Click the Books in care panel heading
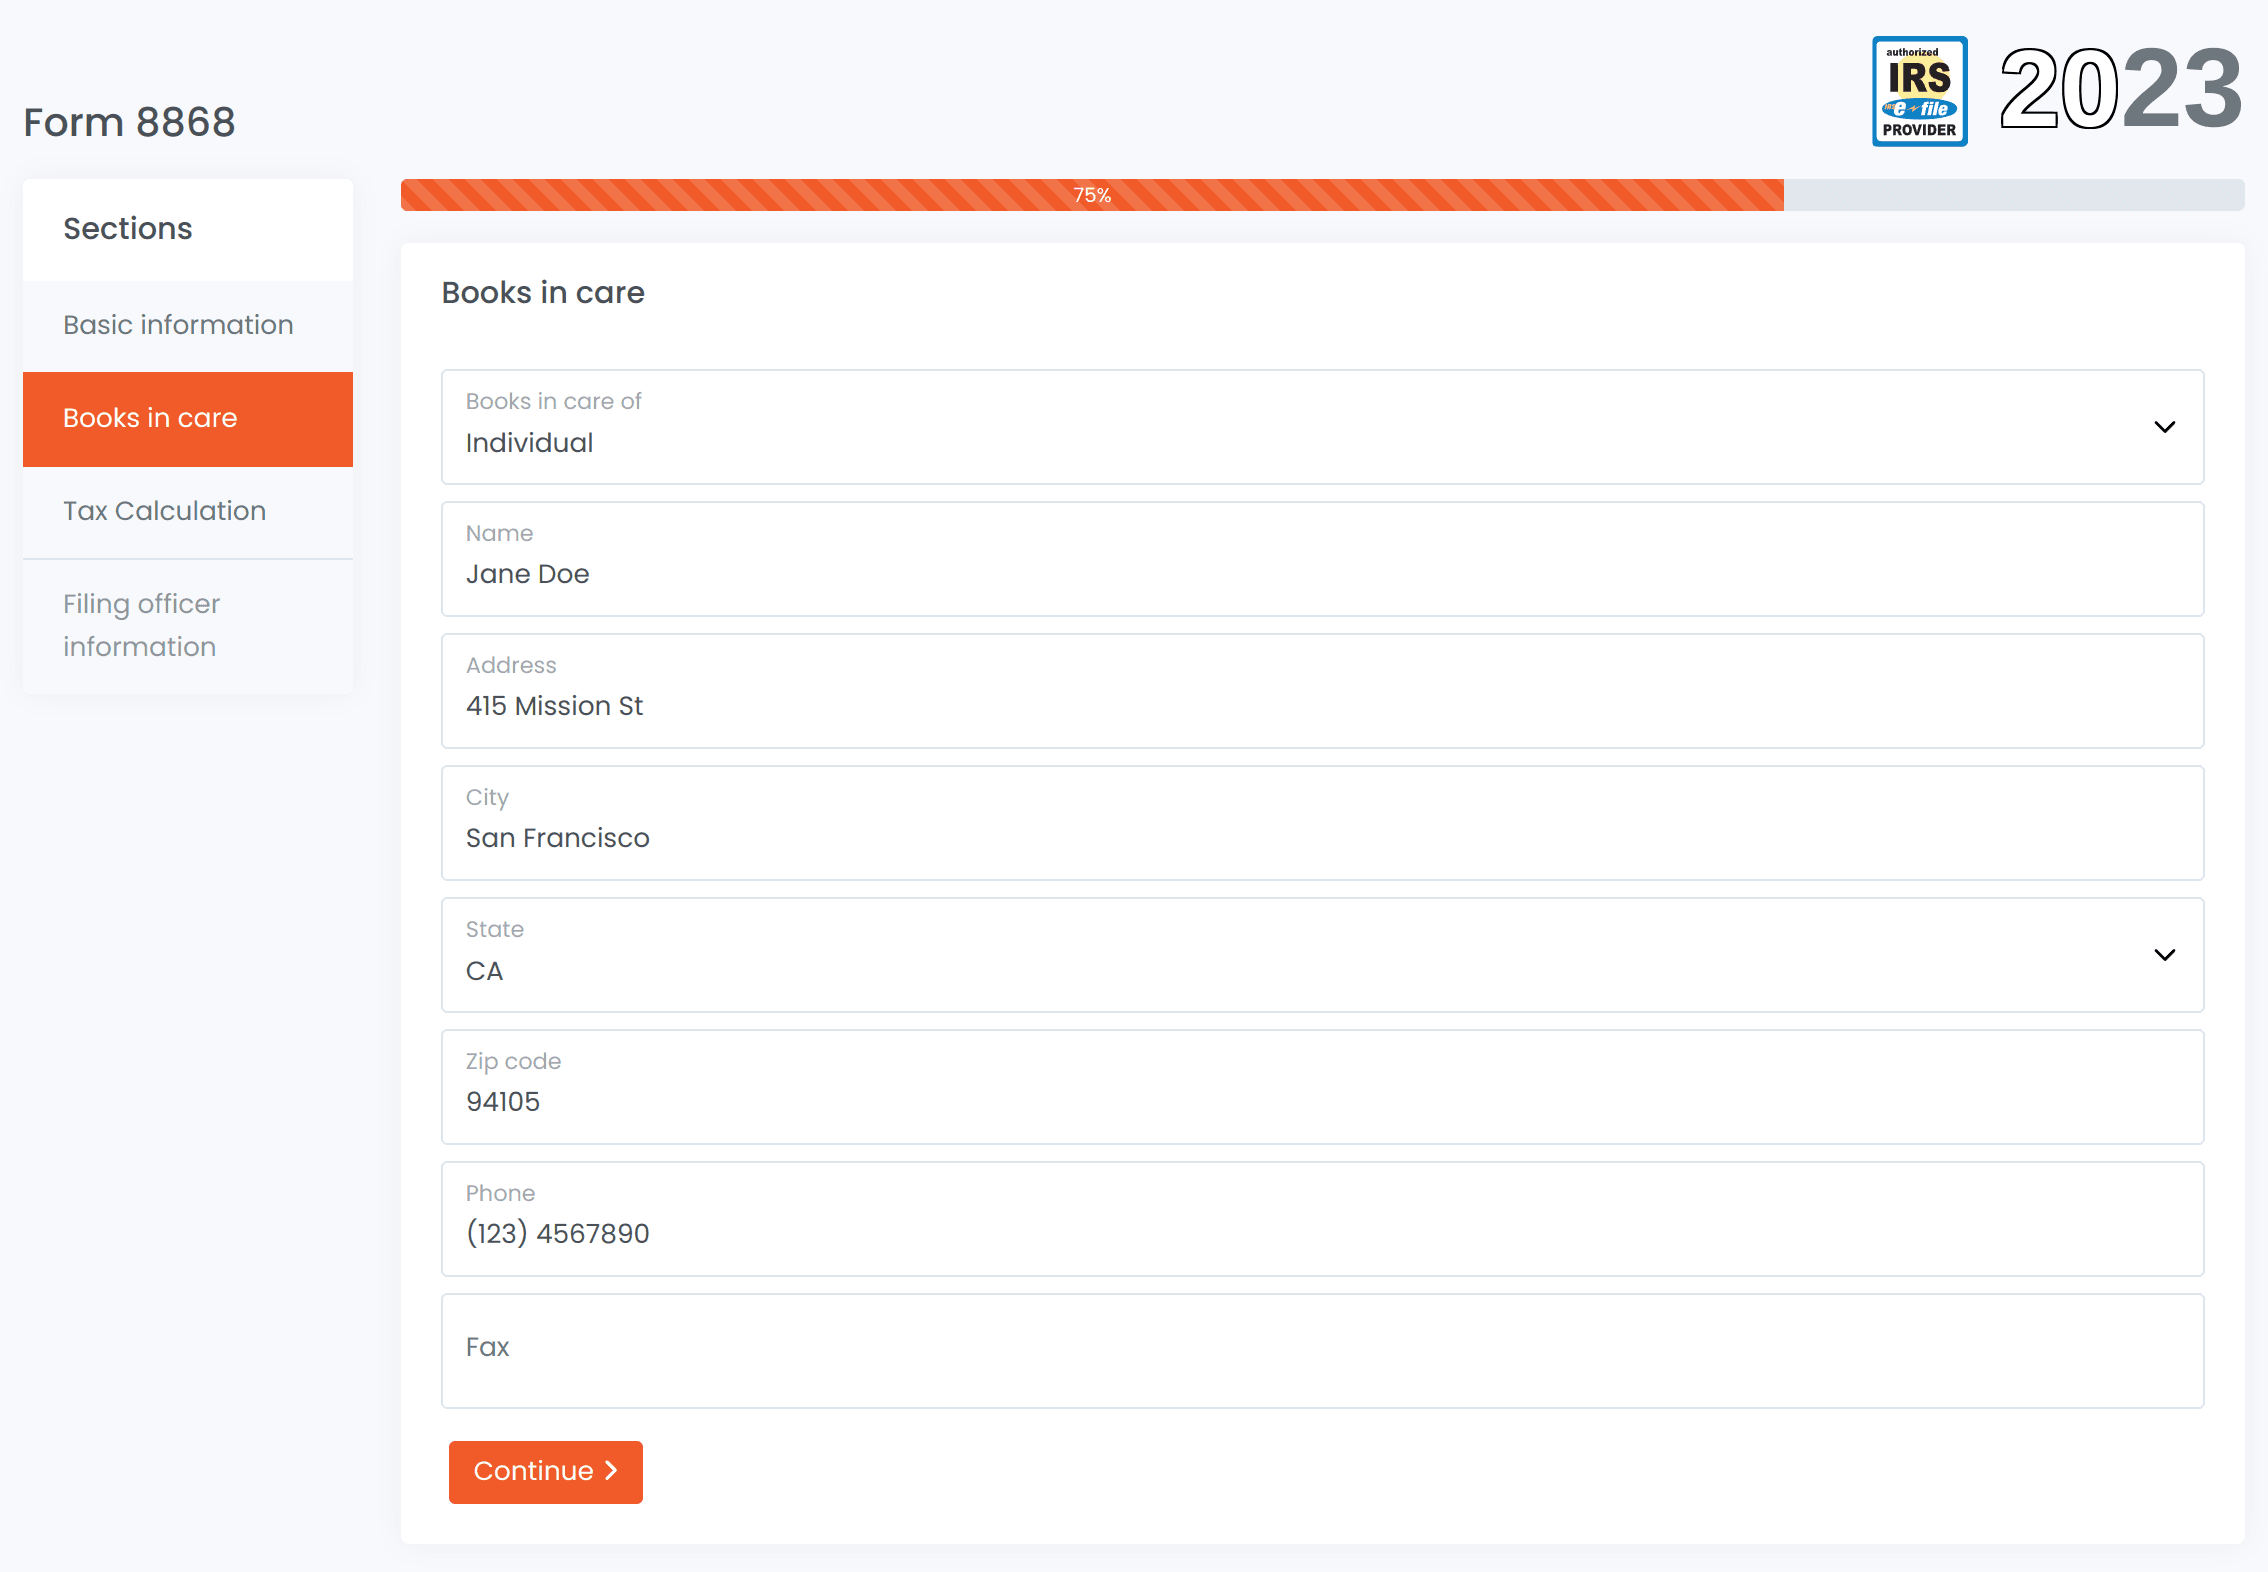Image resolution: width=2268 pixels, height=1572 pixels. pos(543,293)
